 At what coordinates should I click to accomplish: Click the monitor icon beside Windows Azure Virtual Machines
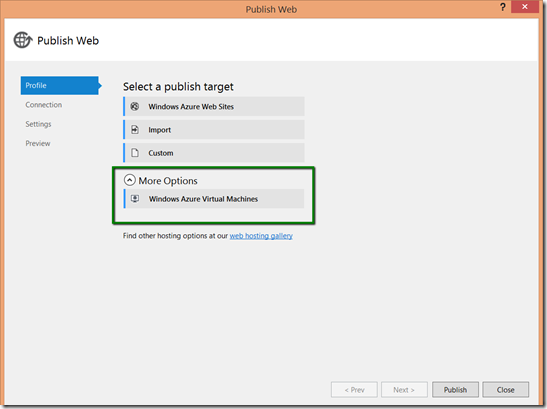tap(135, 199)
